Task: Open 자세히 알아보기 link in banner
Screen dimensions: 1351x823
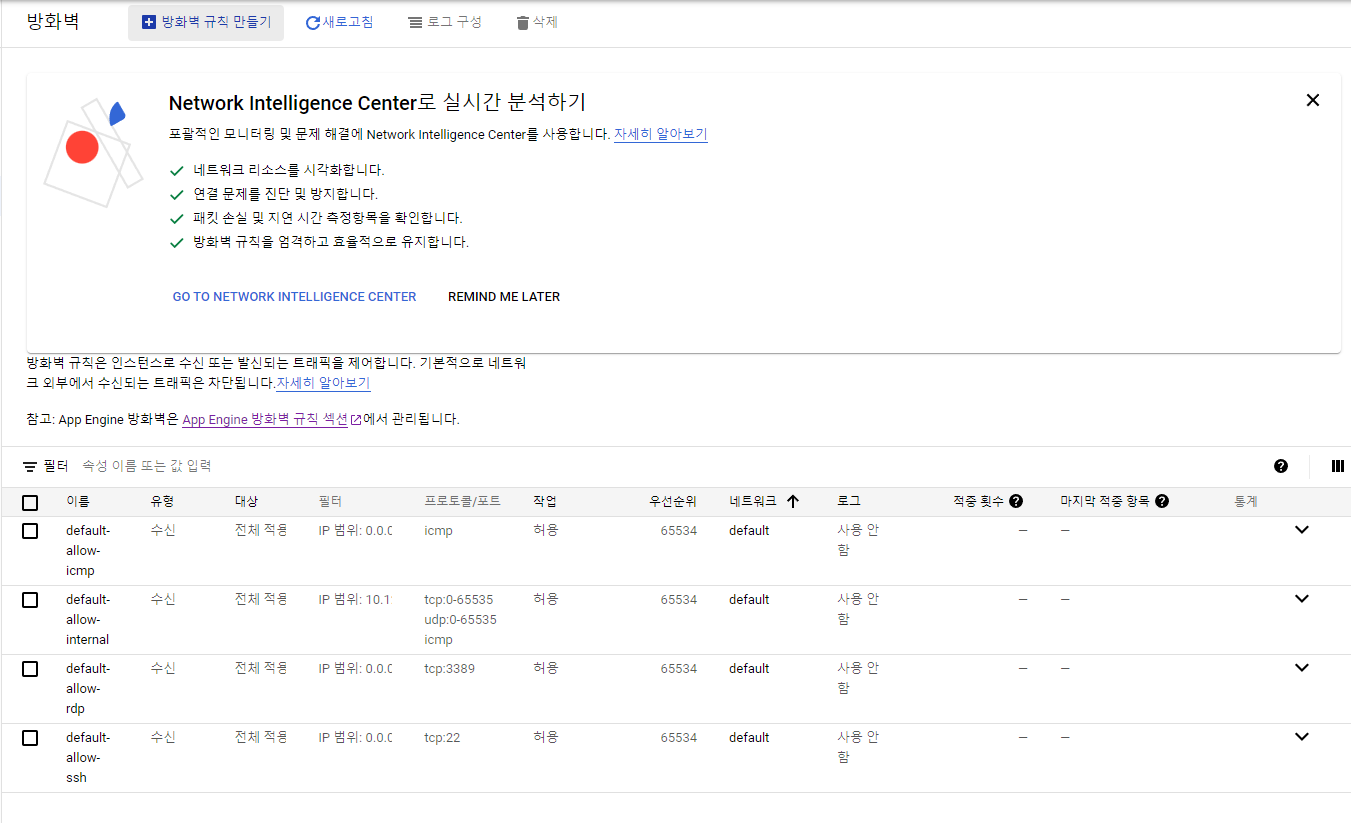Action: [x=660, y=134]
